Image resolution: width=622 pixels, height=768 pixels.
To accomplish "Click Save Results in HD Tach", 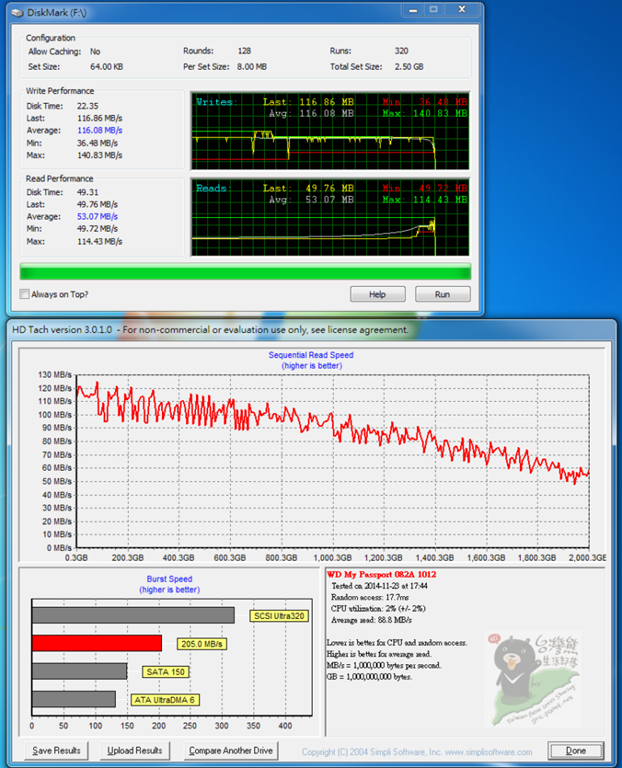I will point(58,750).
